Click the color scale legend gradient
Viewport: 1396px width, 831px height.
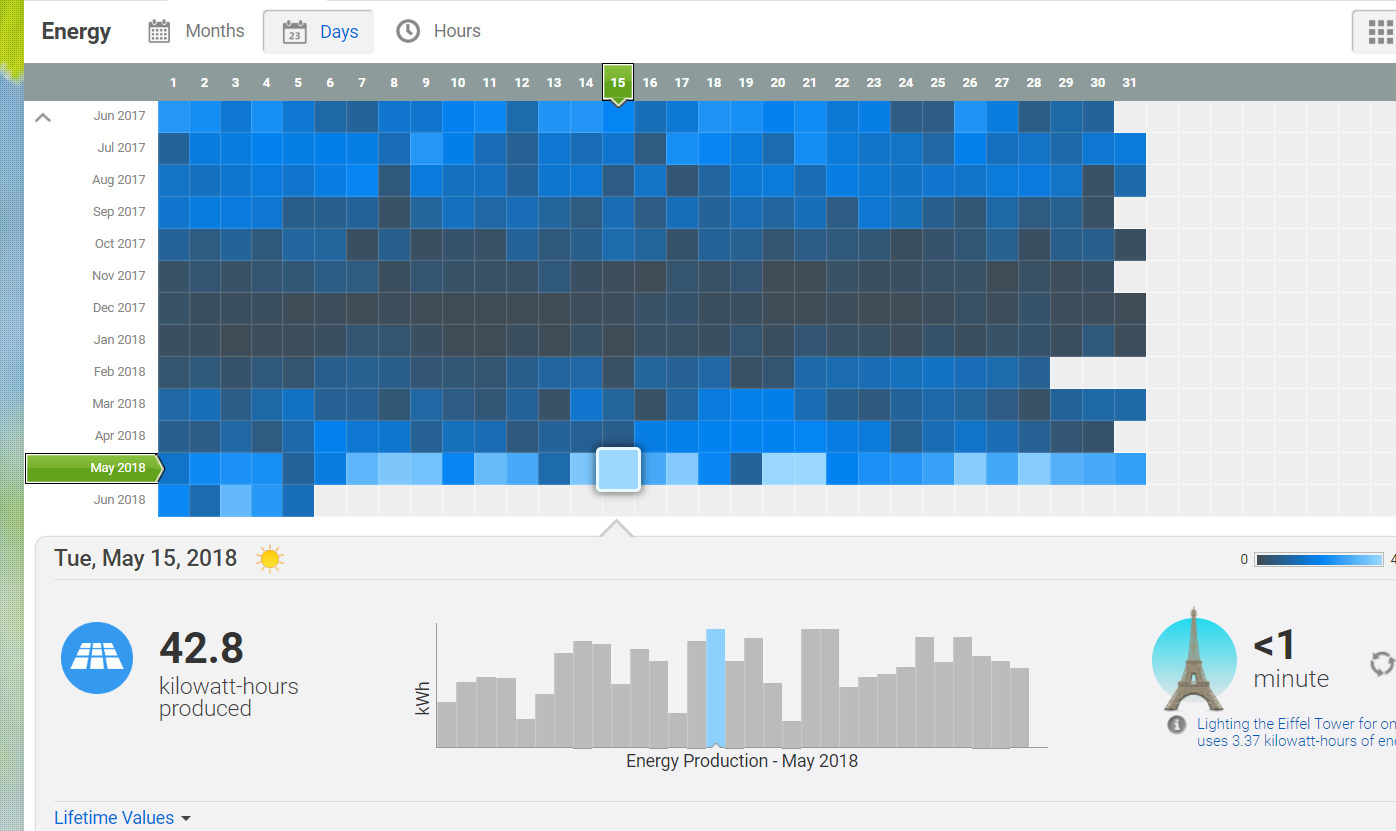1319,560
